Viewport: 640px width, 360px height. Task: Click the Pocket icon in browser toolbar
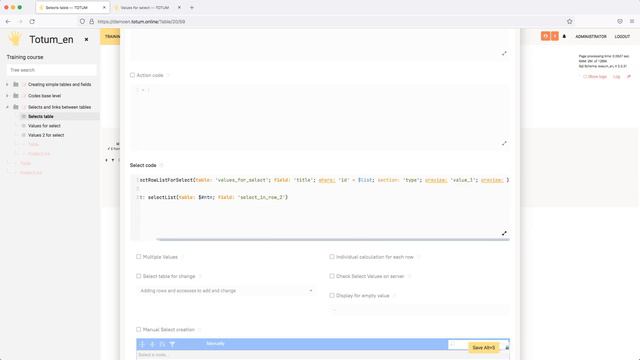[x=620, y=21]
